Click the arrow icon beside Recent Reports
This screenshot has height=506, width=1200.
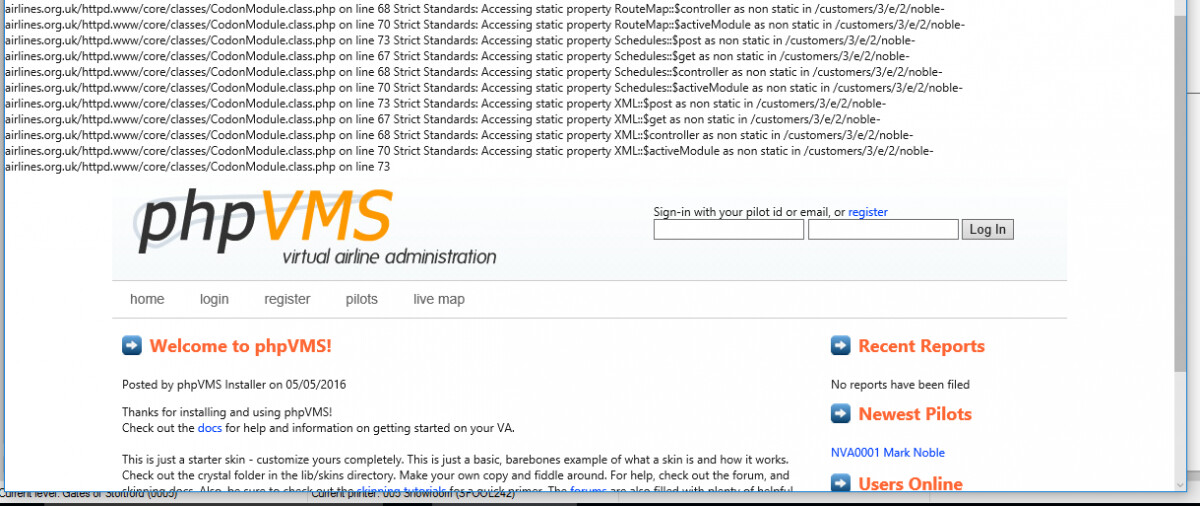841,345
